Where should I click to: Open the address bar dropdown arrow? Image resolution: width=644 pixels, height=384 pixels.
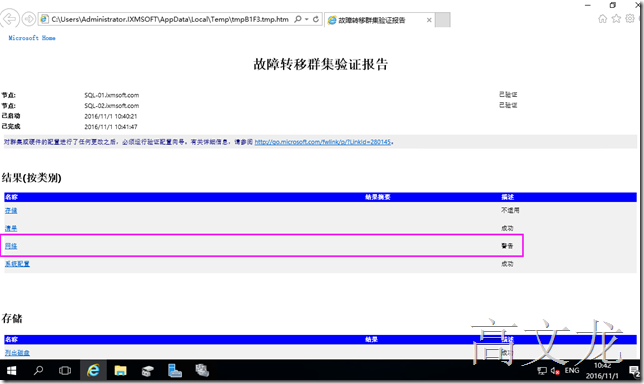pyautogui.click(x=307, y=19)
